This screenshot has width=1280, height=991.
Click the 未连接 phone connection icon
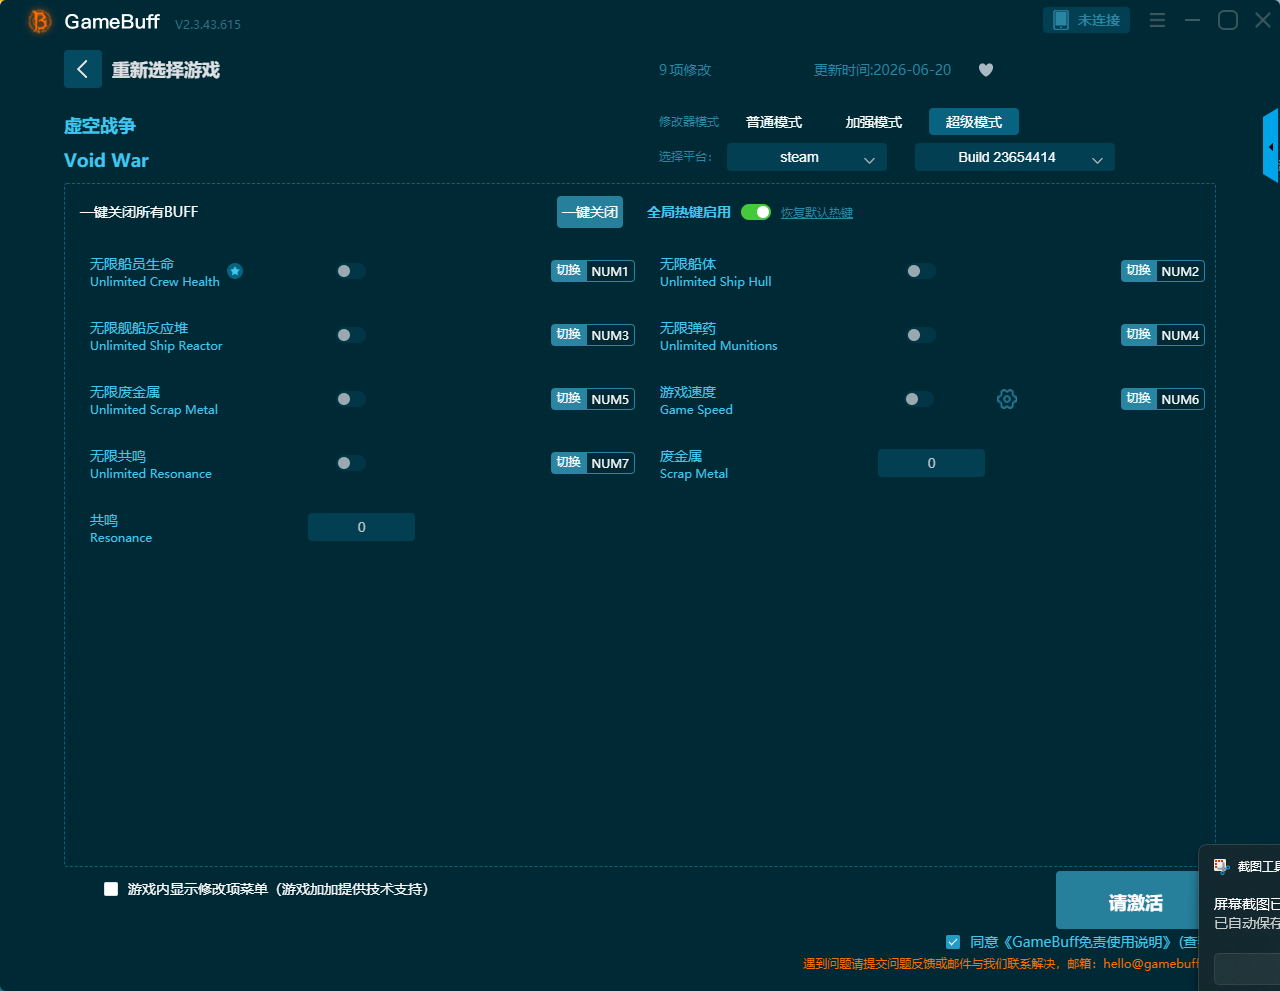click(x=1060, y=20)
